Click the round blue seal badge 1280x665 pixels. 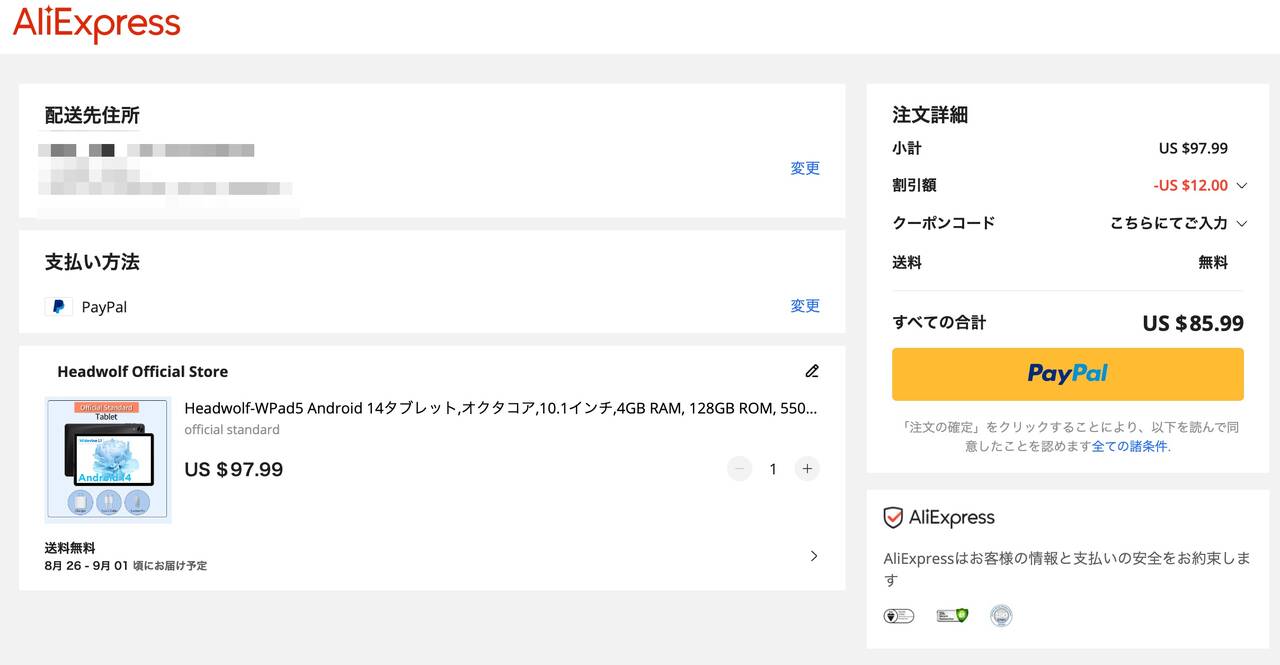[x=1001, y=615]
